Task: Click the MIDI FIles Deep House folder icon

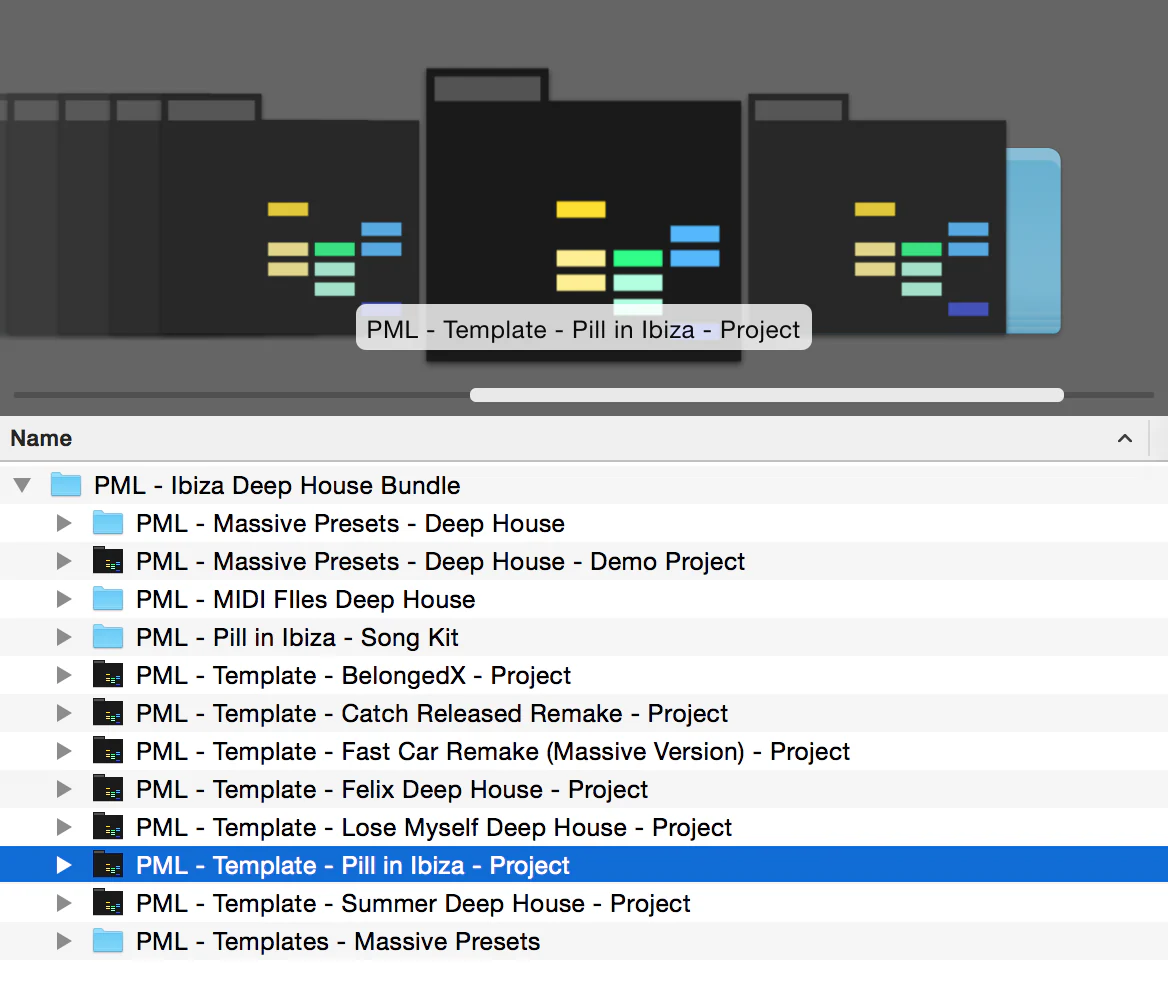Action: click(108, 599)
